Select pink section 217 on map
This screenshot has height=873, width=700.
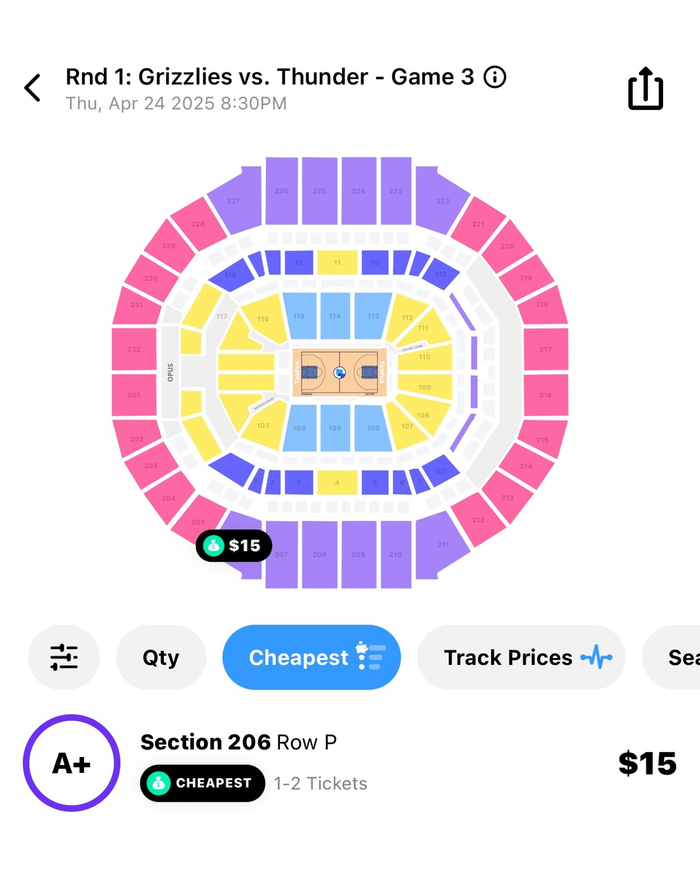click(545, 349)
